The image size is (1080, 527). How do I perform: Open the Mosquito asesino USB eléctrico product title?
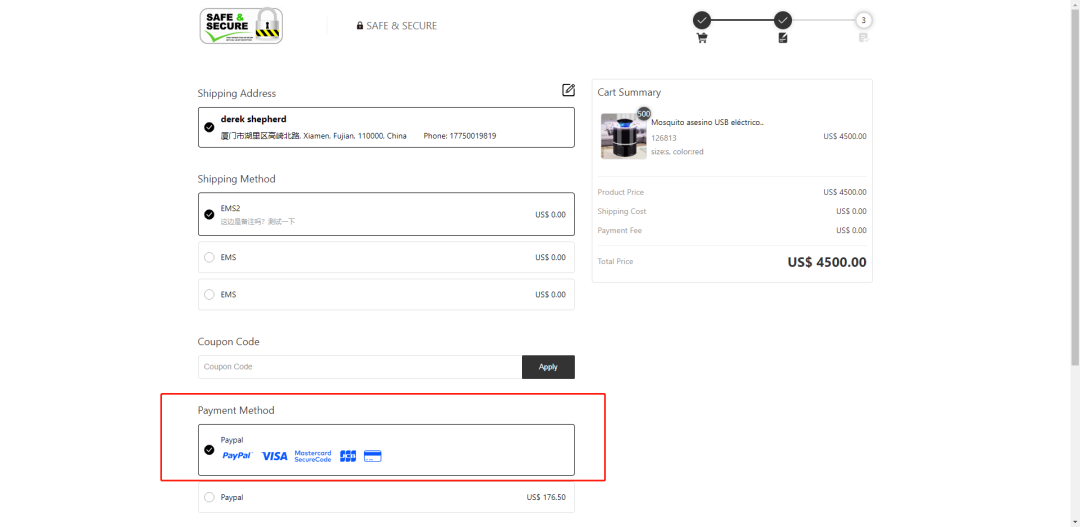pos(707,122)
